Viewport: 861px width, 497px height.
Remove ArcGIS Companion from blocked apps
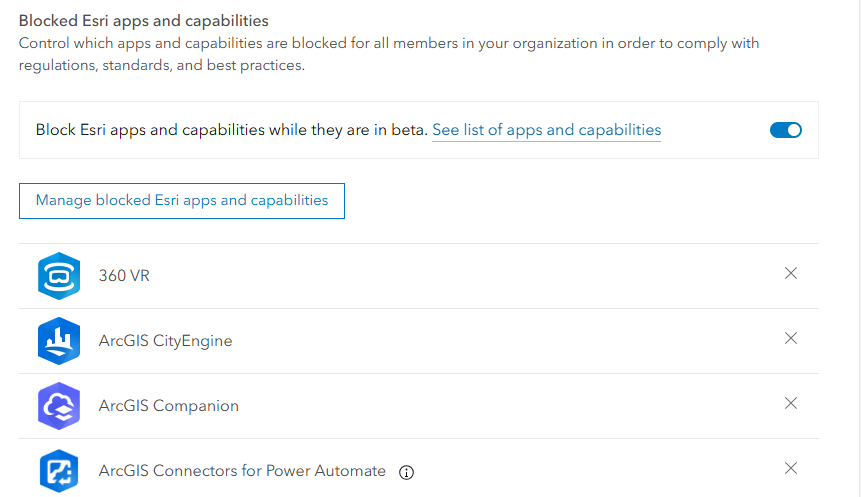pyautogui.click(x=791, y=404)
